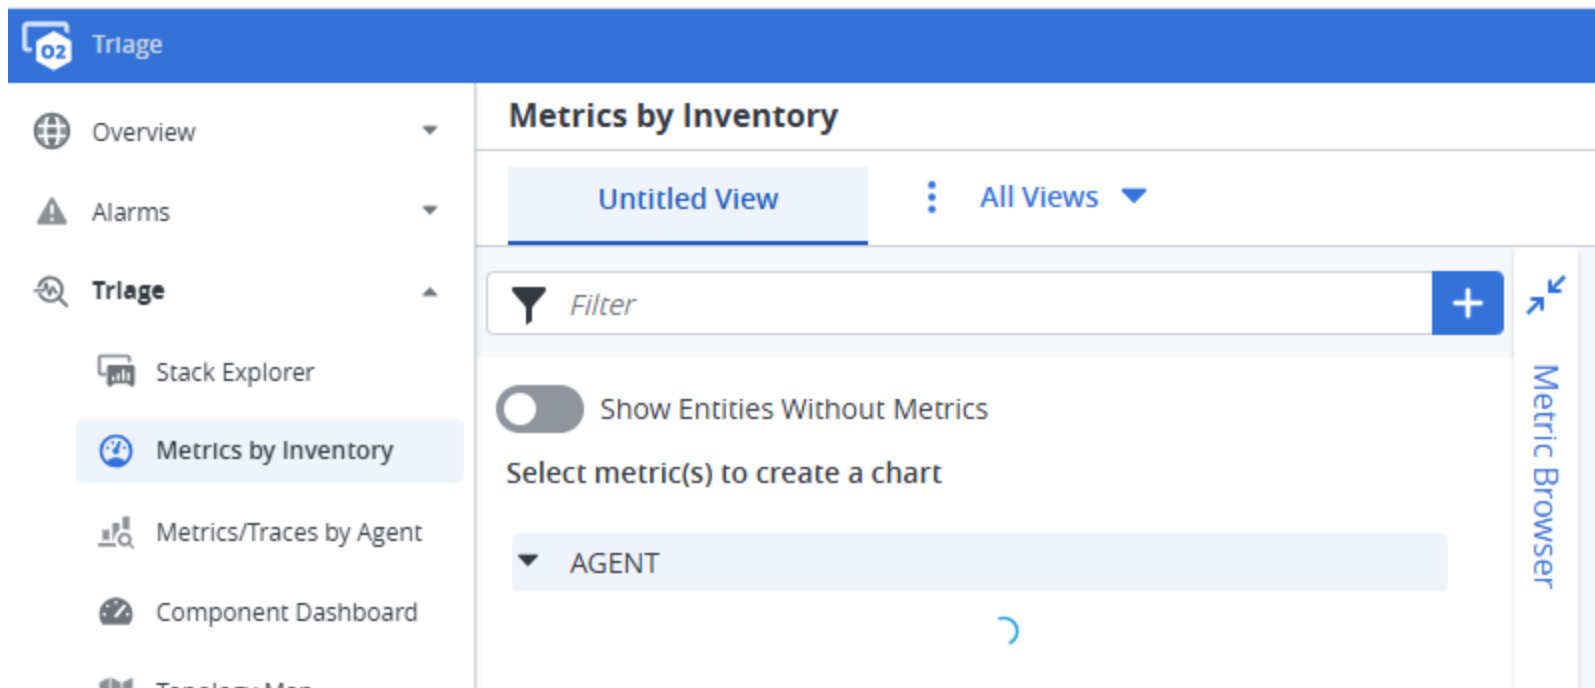Open the All Views dropdown
This screenshot has height=688, width=1595.
point(1062,197)
